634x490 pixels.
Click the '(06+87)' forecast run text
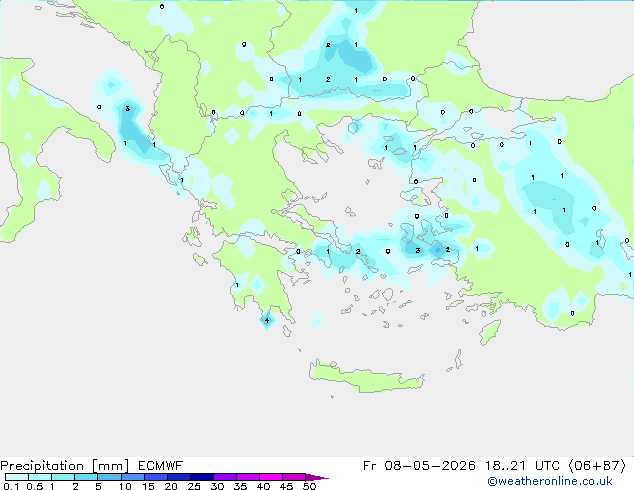(598, 466)
